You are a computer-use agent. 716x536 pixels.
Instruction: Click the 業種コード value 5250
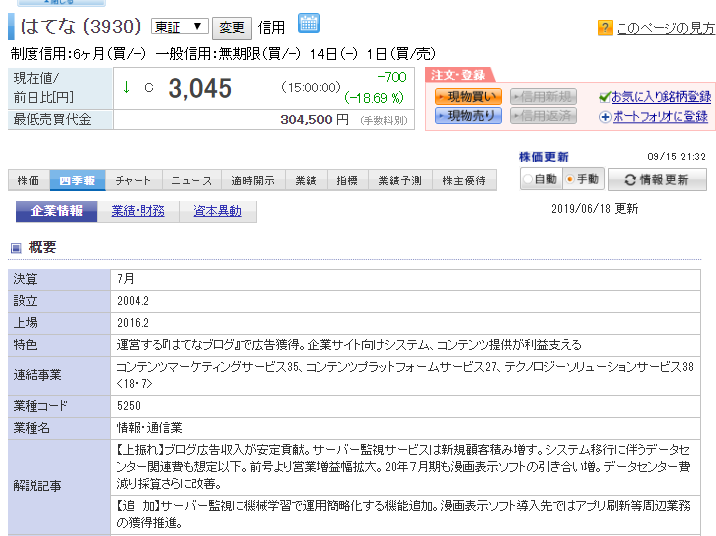point(129,406)
